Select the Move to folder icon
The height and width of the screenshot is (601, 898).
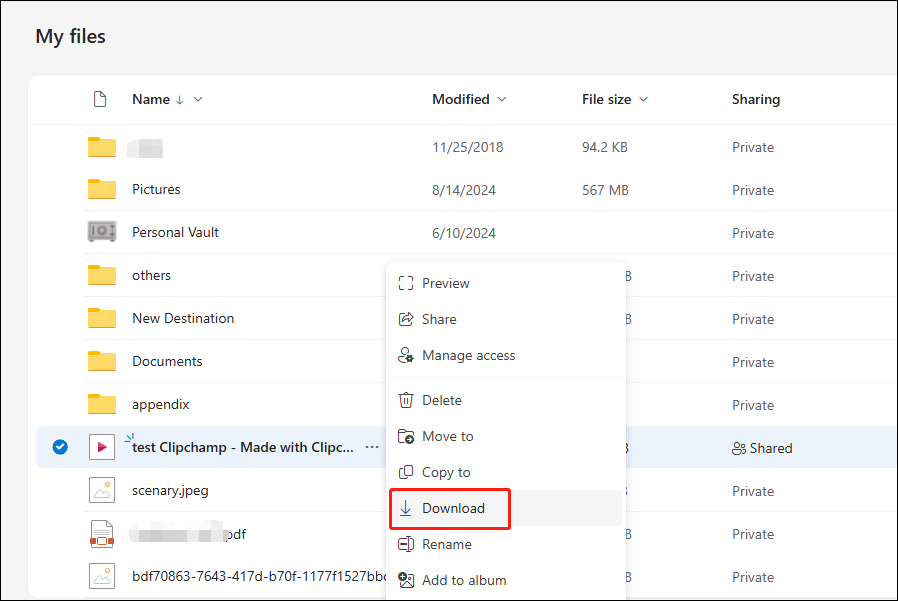click(406, 436)
